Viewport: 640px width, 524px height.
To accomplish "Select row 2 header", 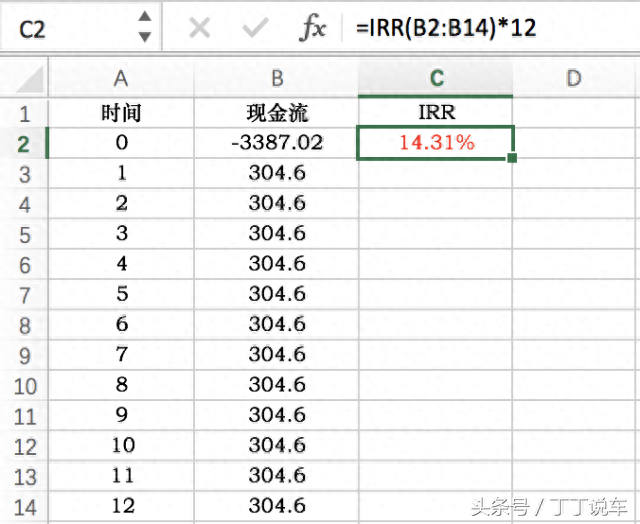I will coord(24,144).
